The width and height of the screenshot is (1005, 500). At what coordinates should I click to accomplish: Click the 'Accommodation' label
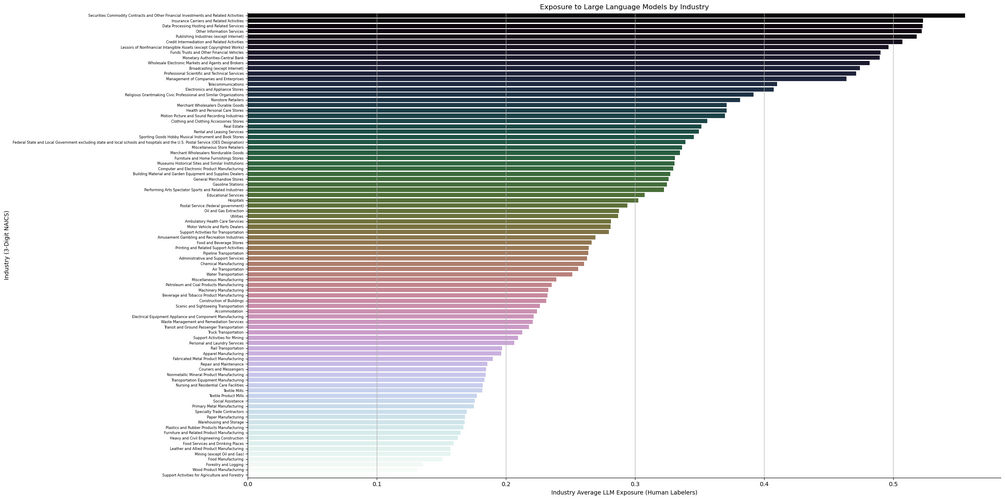point(229,312)
